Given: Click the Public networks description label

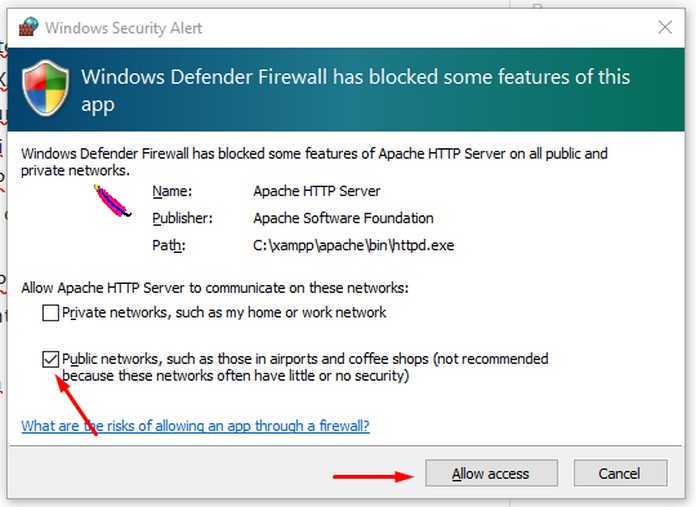Looking at the screenshot, I should pos(305,367).
